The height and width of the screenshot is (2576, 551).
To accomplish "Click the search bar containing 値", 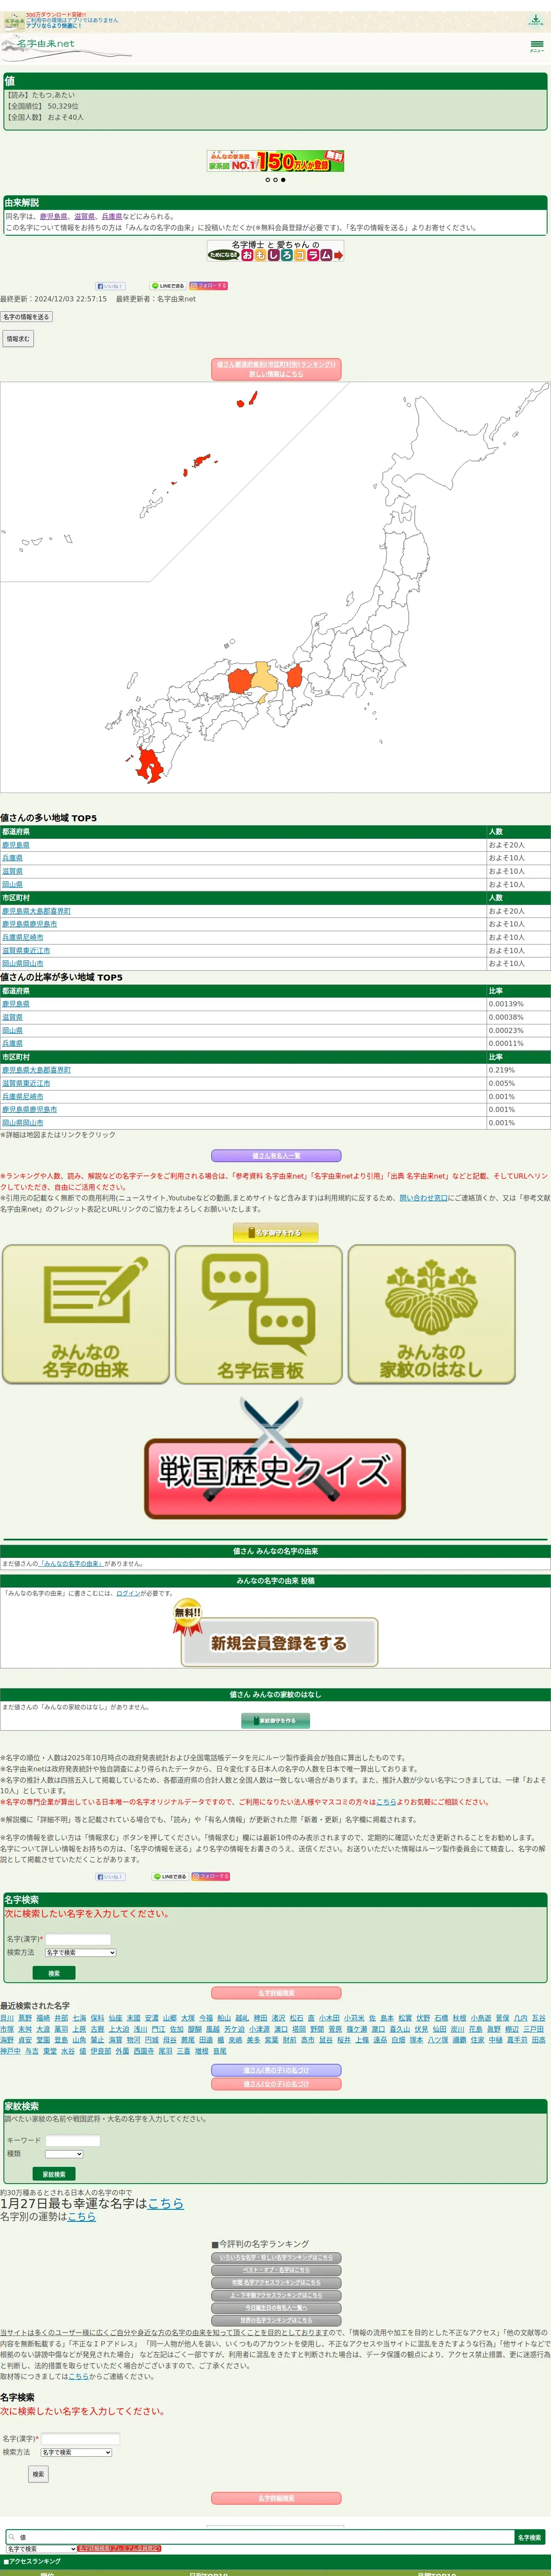I will tap(260, 2537).
